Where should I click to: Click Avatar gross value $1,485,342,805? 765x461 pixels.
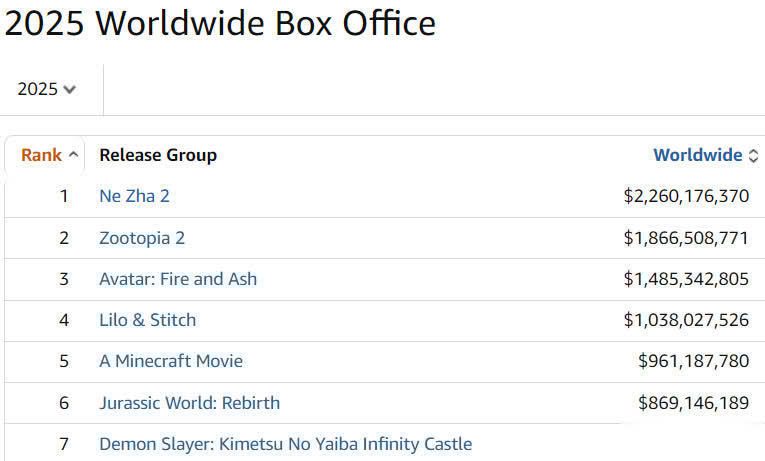coord(686,279)
